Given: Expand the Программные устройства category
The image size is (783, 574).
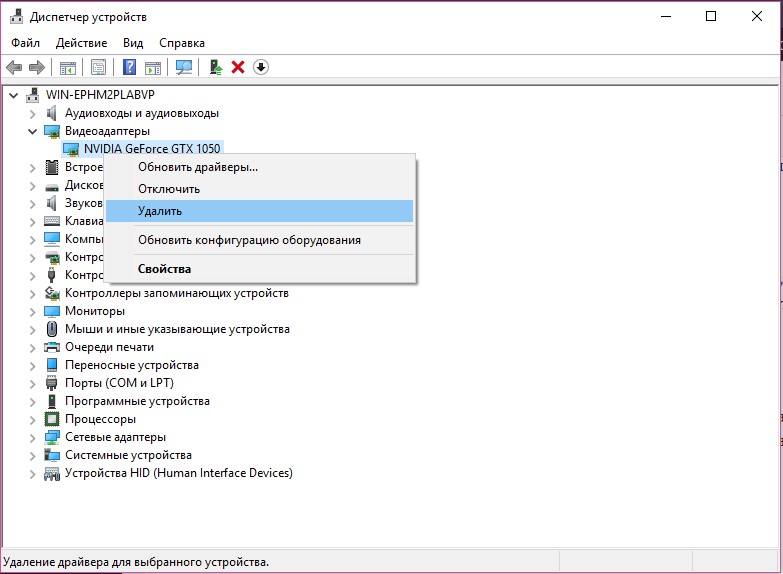Looking at the screenshot, I should point(32,402).
